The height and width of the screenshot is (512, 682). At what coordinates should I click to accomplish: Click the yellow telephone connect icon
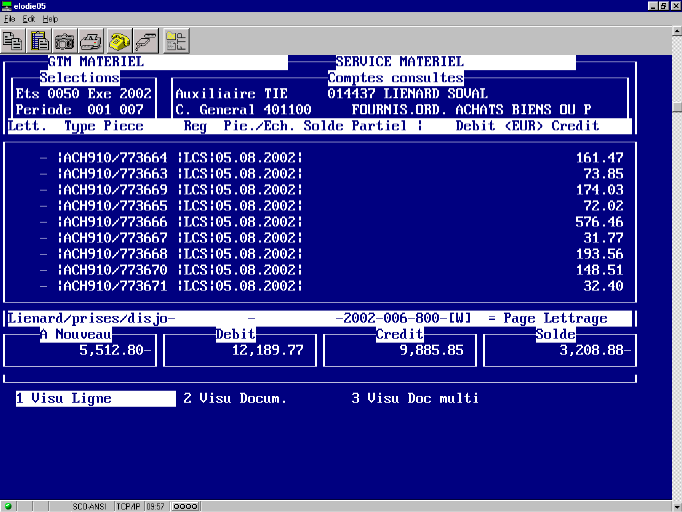point(120,41)
